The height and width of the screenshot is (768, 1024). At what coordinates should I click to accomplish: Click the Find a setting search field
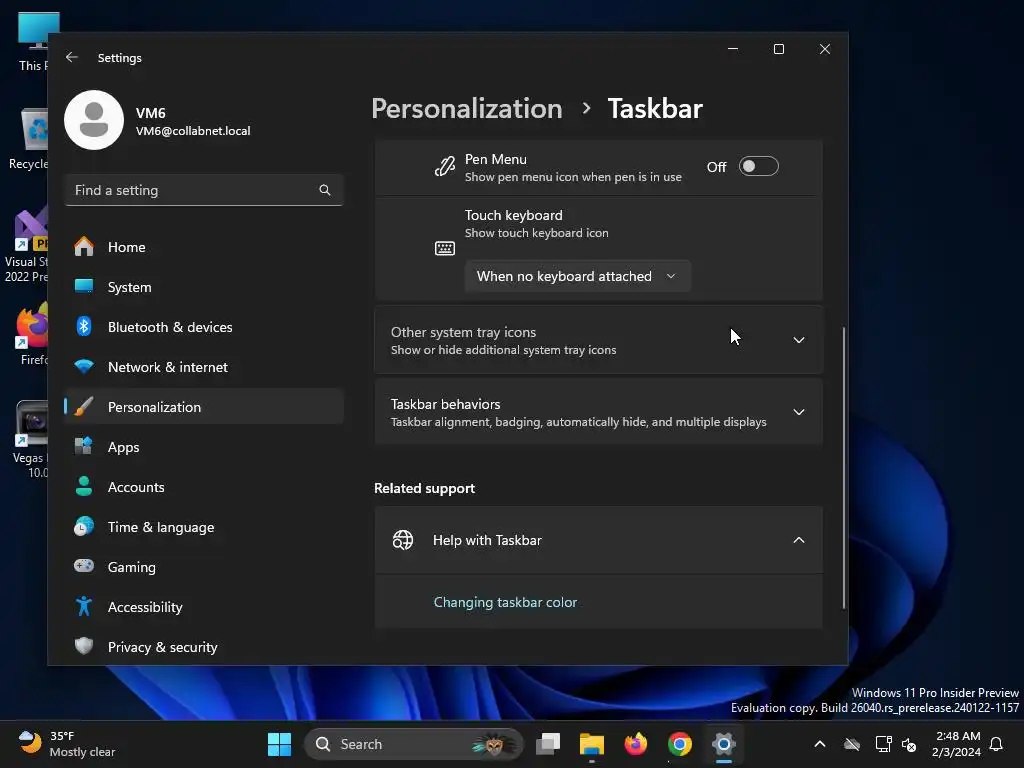pos(204,190)
